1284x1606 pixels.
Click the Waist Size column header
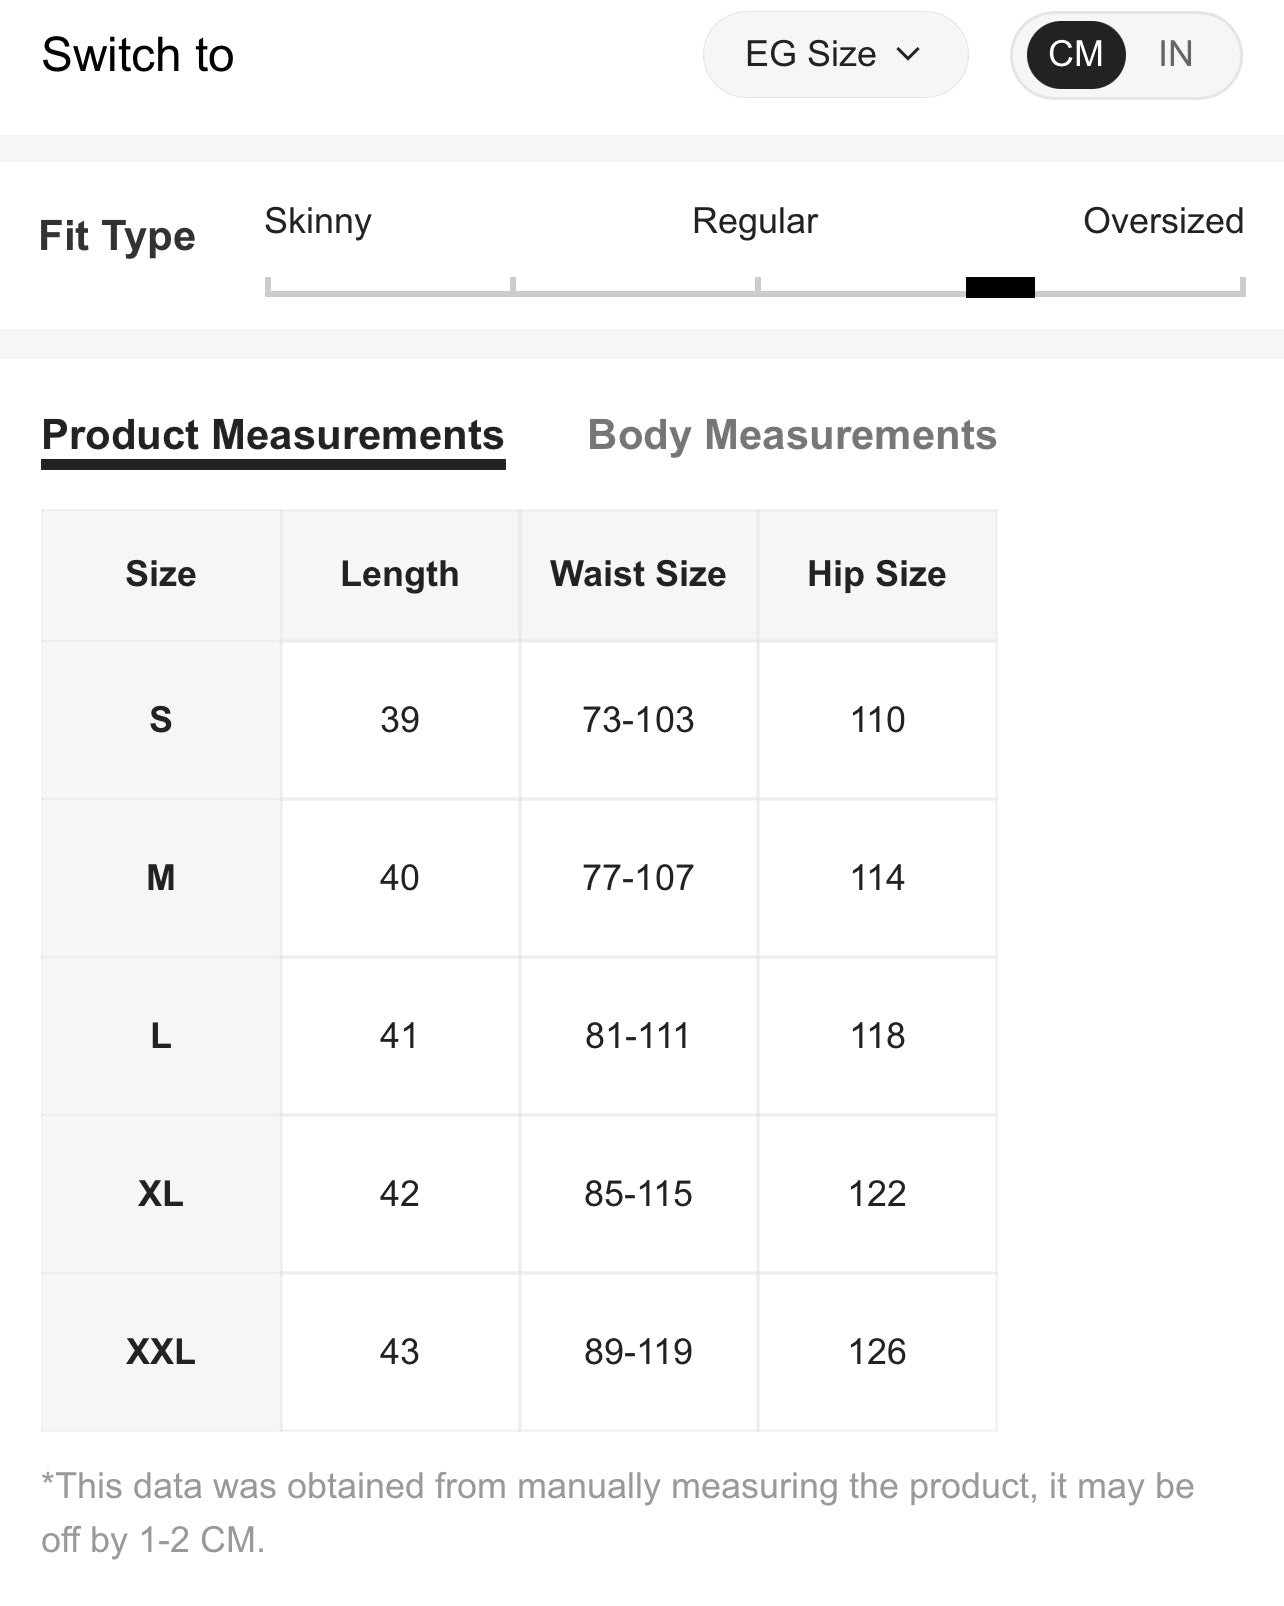(x=638, y=575)
